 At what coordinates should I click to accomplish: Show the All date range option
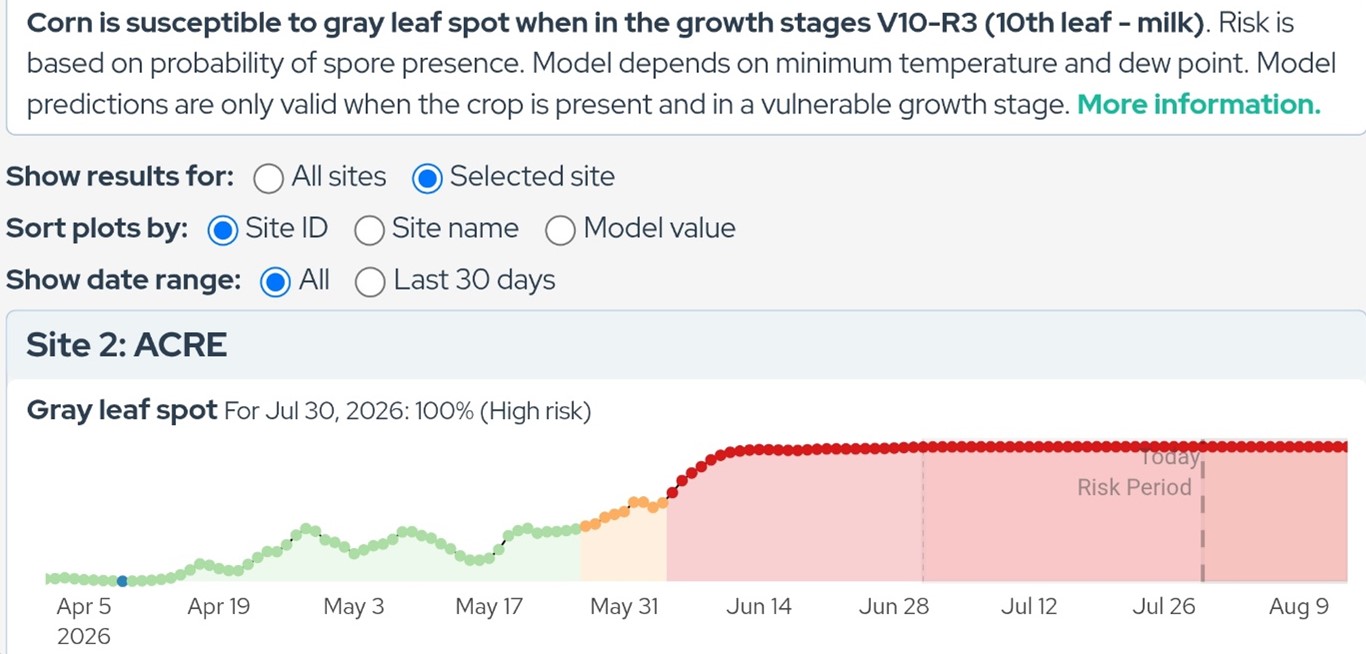coord(275,282)
